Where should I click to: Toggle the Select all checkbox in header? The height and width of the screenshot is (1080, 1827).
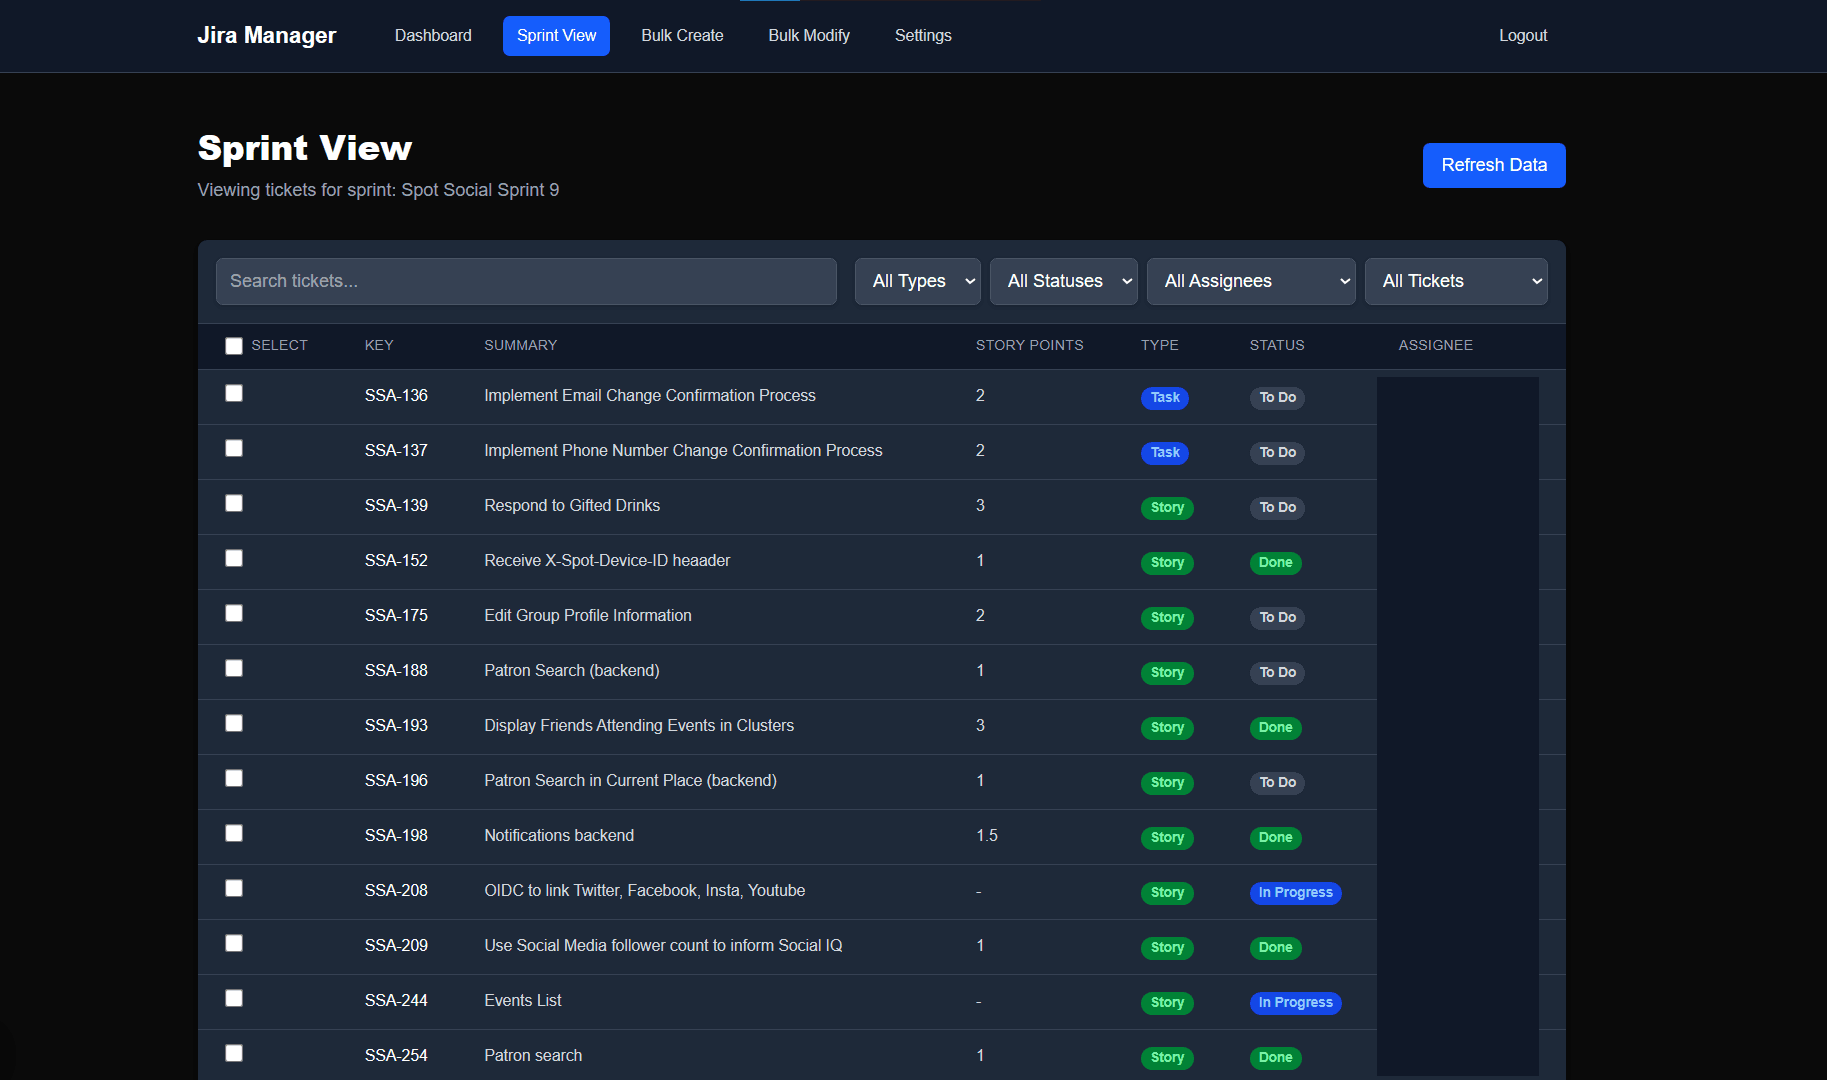click(234, 346)
